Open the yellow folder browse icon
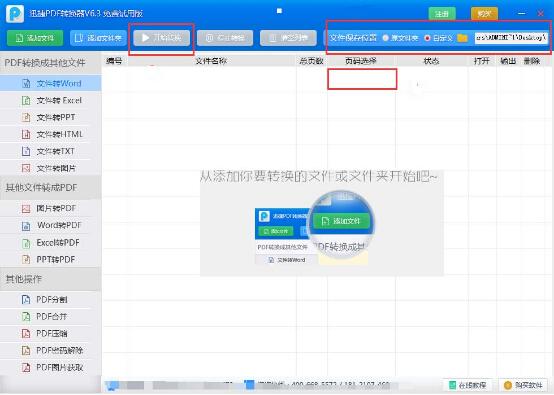 click(x=462, y=38)
